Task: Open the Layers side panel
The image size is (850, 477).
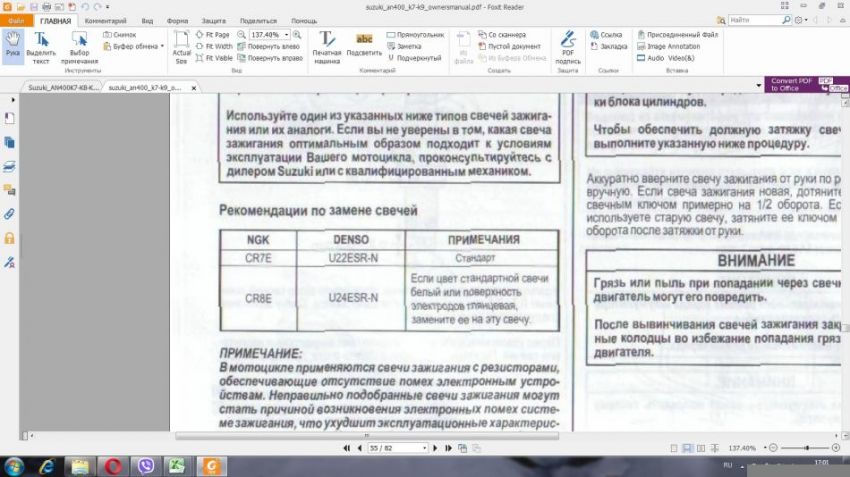Action: coord(9,166)
